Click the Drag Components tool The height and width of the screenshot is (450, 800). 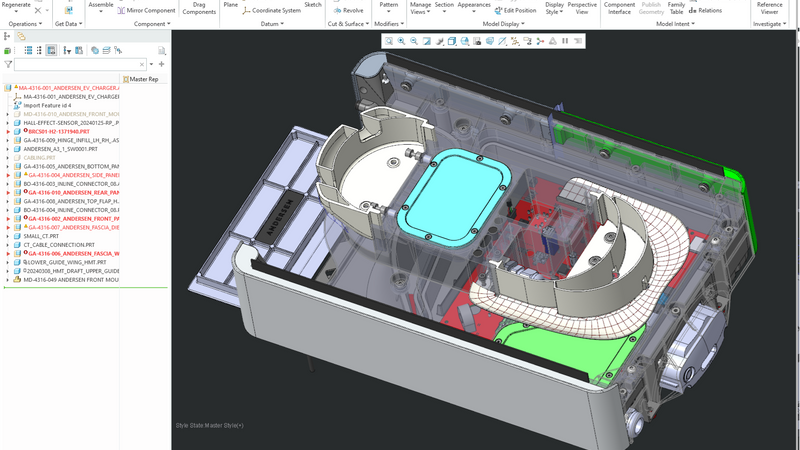(198, 7)
